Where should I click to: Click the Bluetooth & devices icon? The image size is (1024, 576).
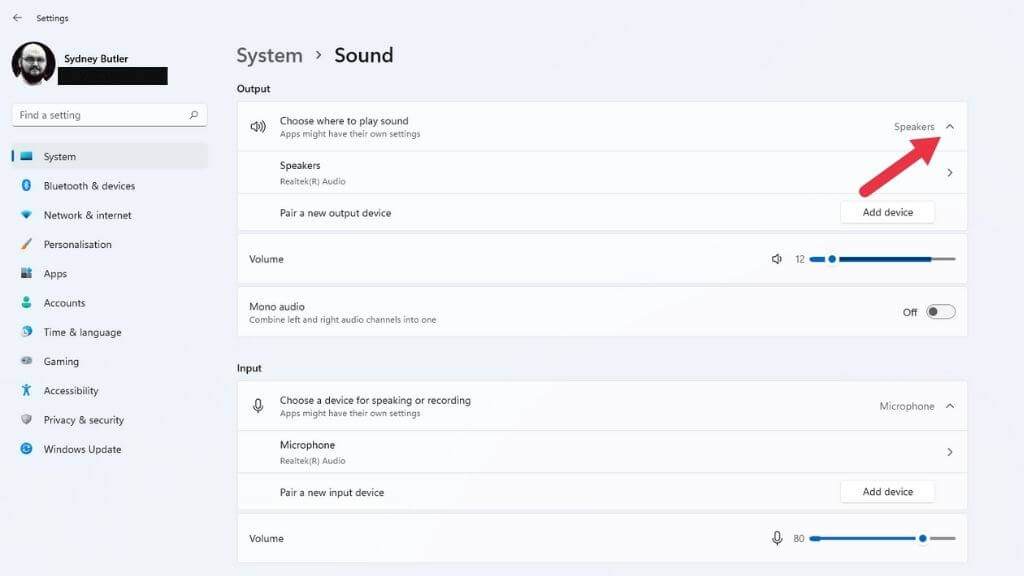pyautogui.click(x=26, y=186)
